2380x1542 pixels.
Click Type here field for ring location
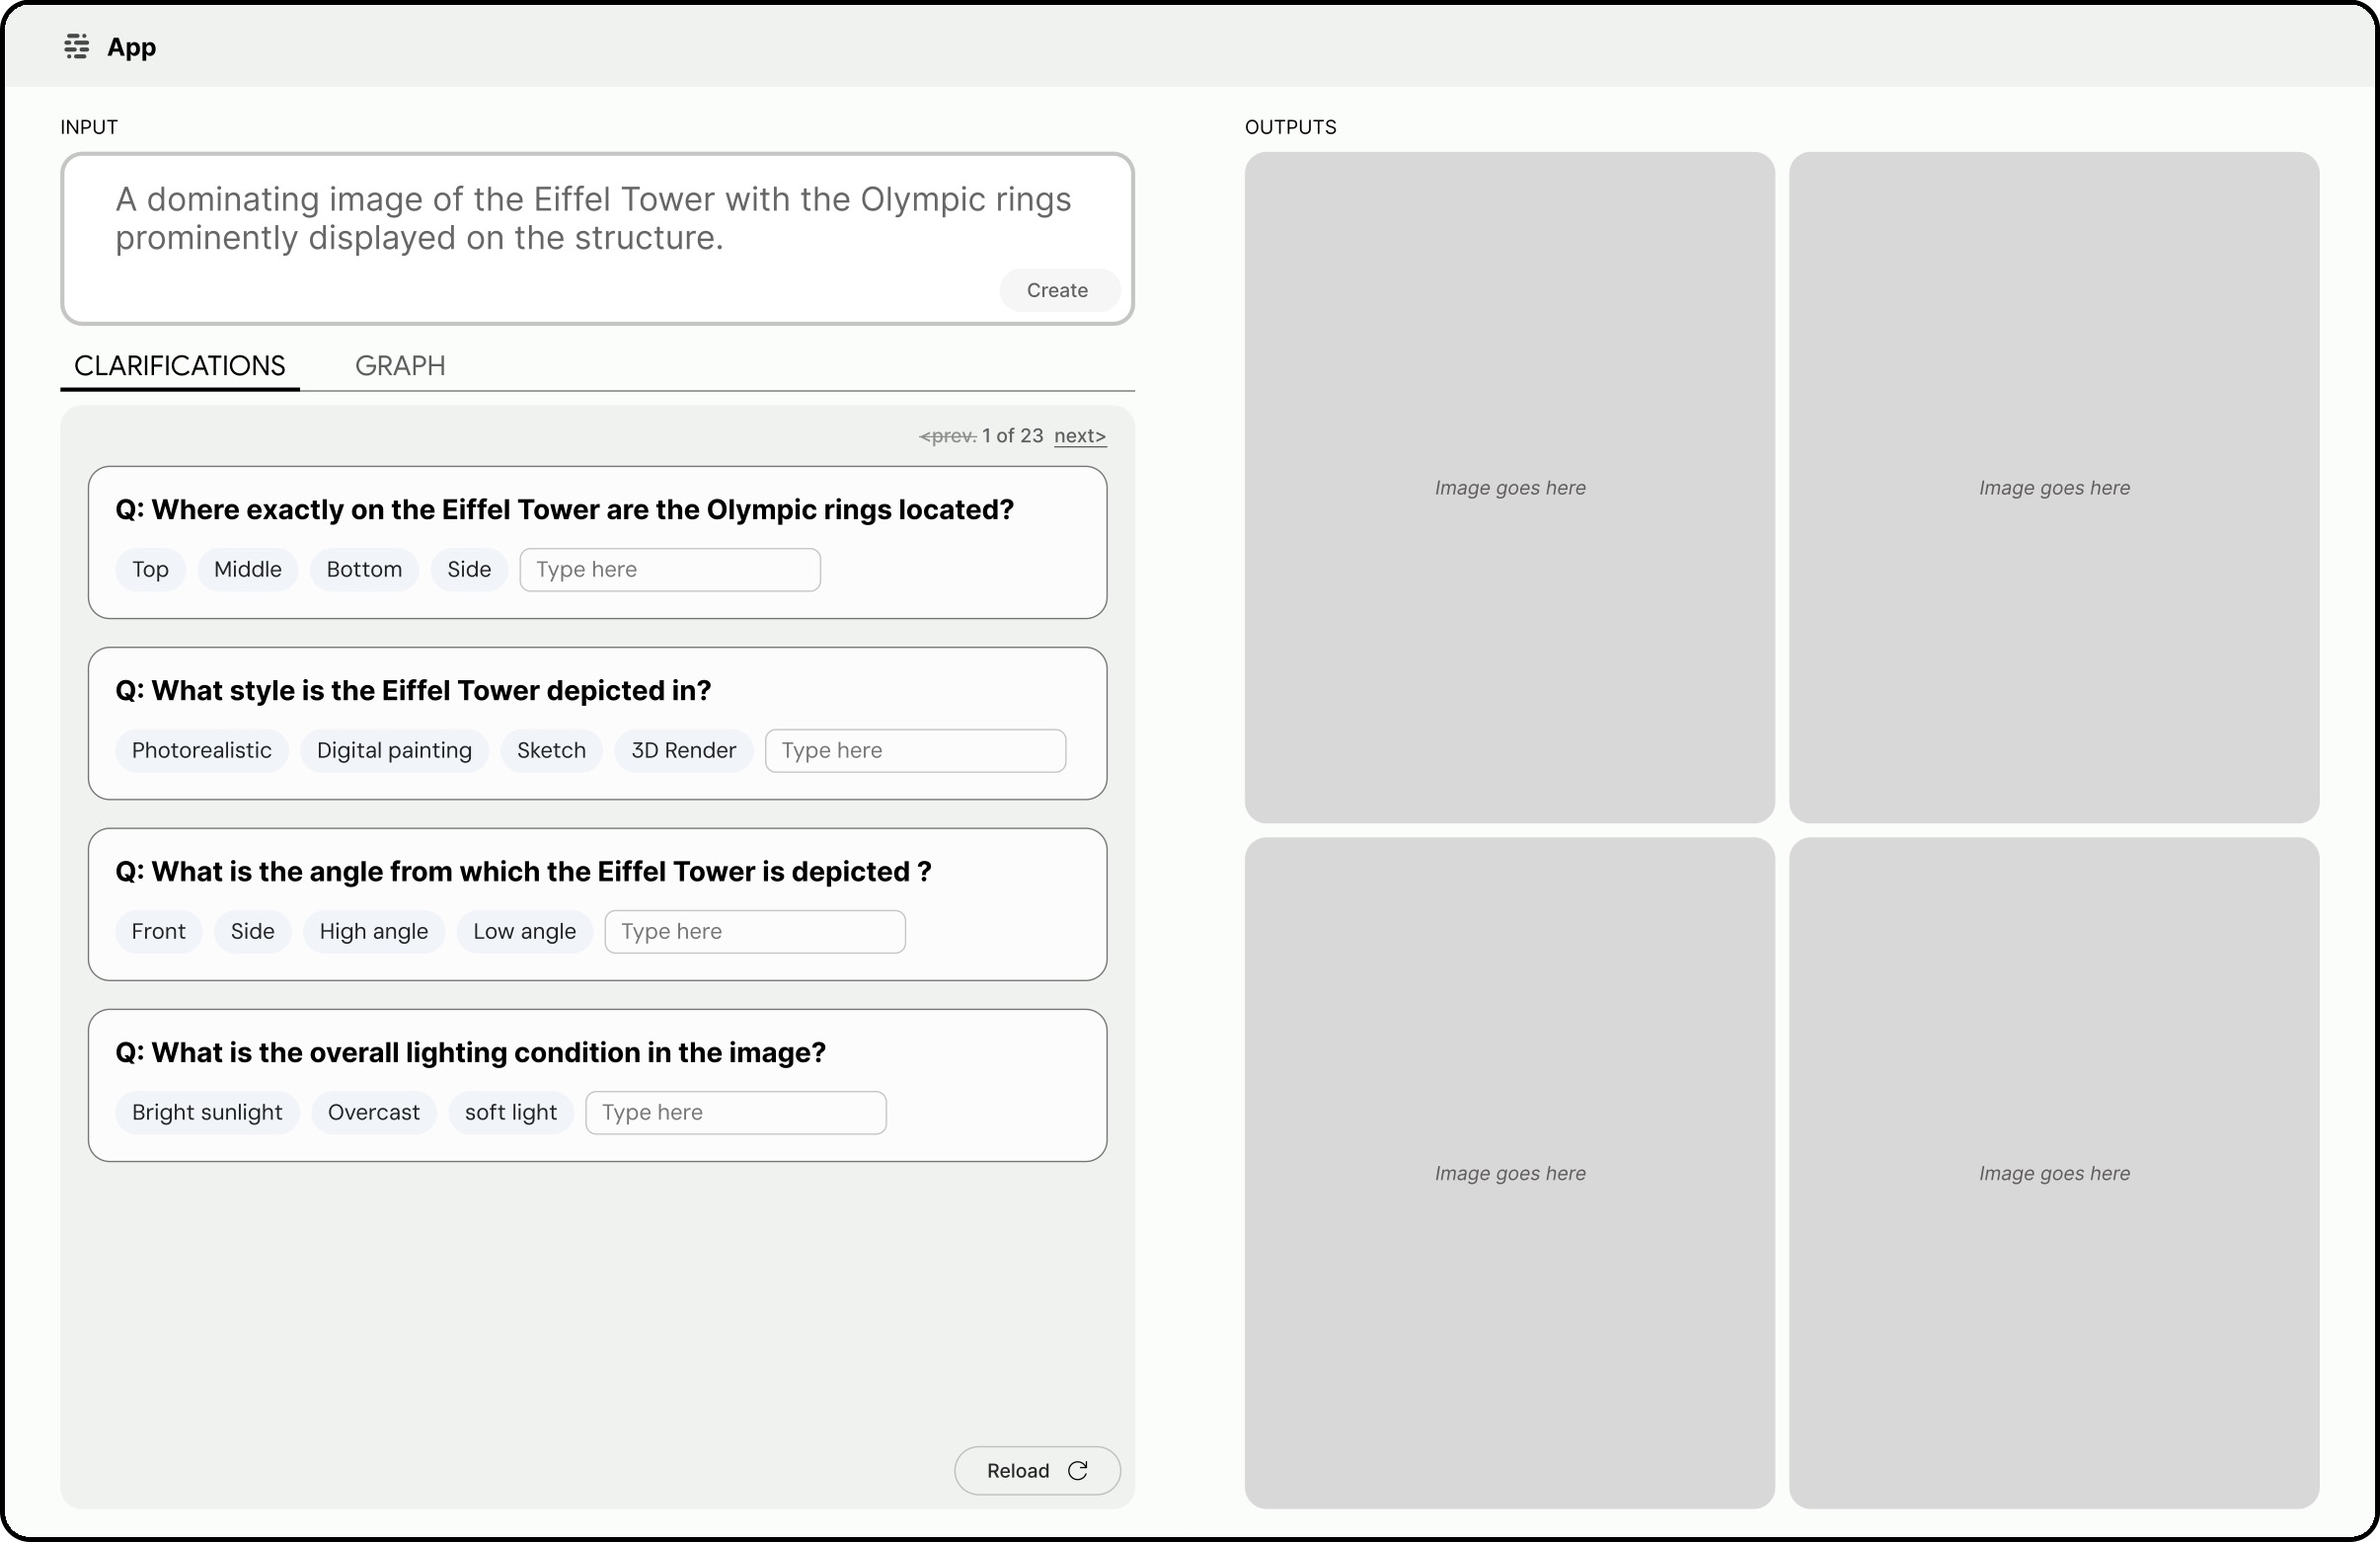coord(669,569)
